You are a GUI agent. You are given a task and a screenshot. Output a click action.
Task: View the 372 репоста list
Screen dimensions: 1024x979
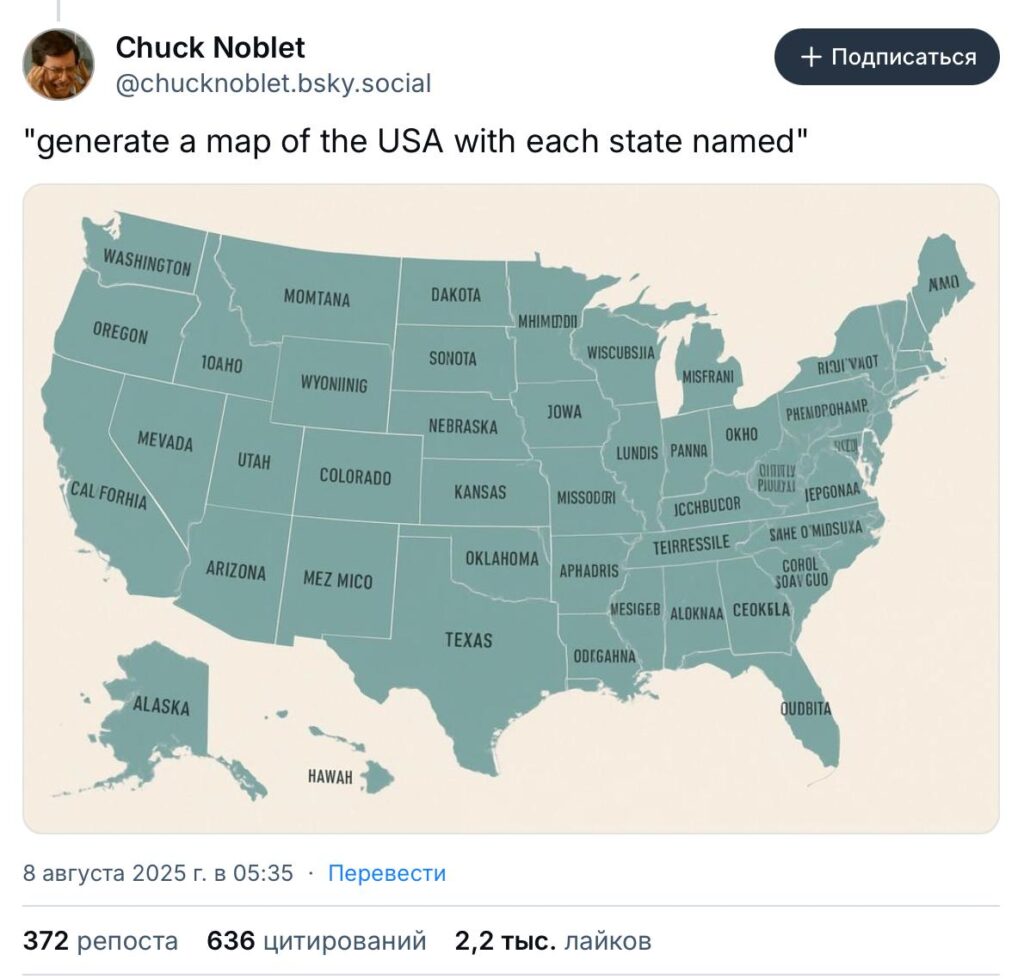pyautogui.click(x=101, y=941)
